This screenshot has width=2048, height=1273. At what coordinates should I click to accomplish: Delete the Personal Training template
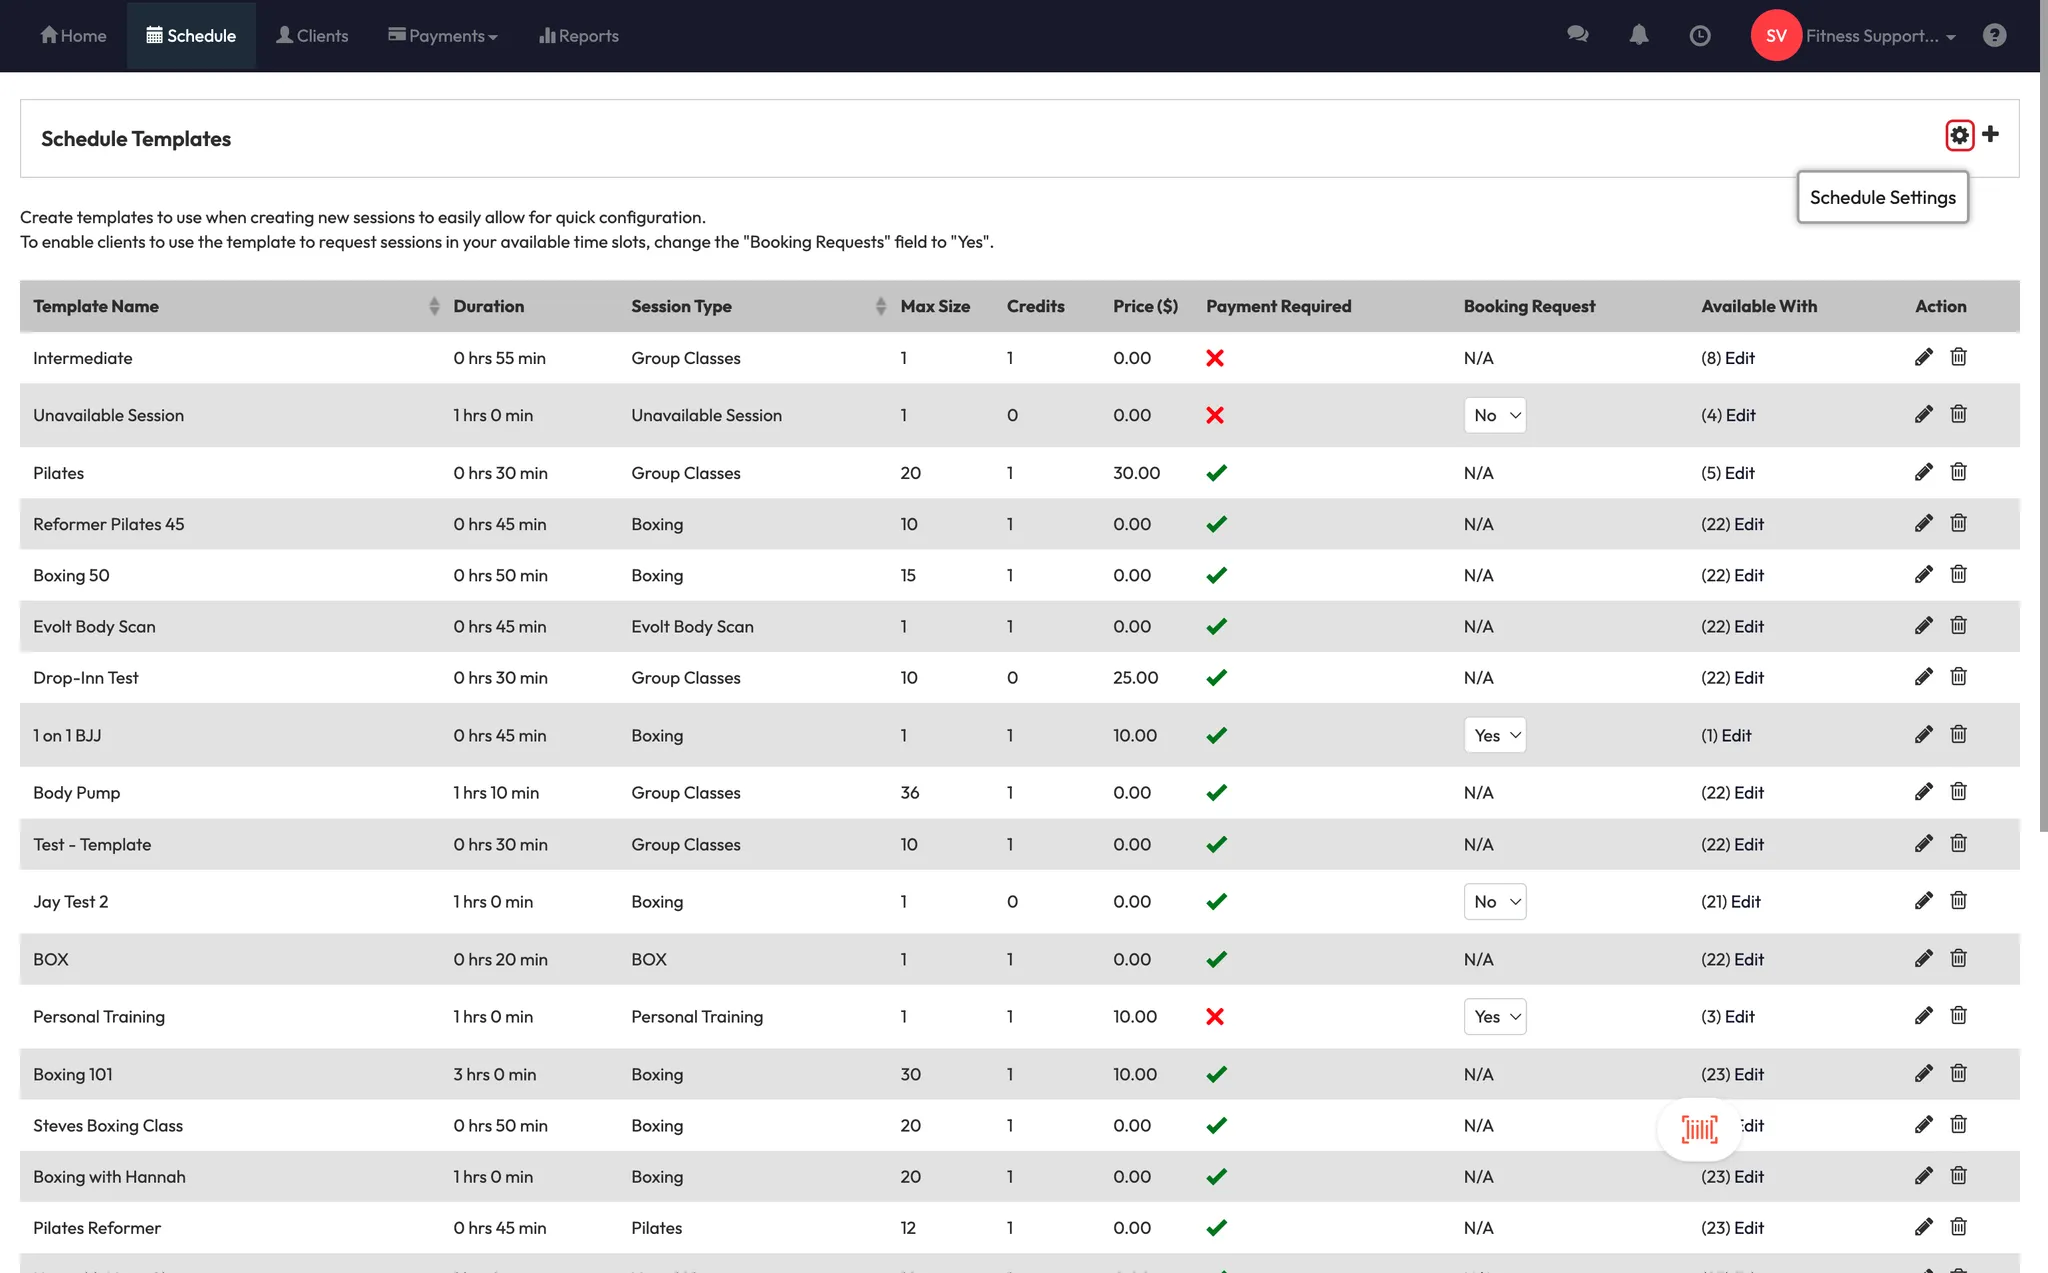click(1958, 1015)
